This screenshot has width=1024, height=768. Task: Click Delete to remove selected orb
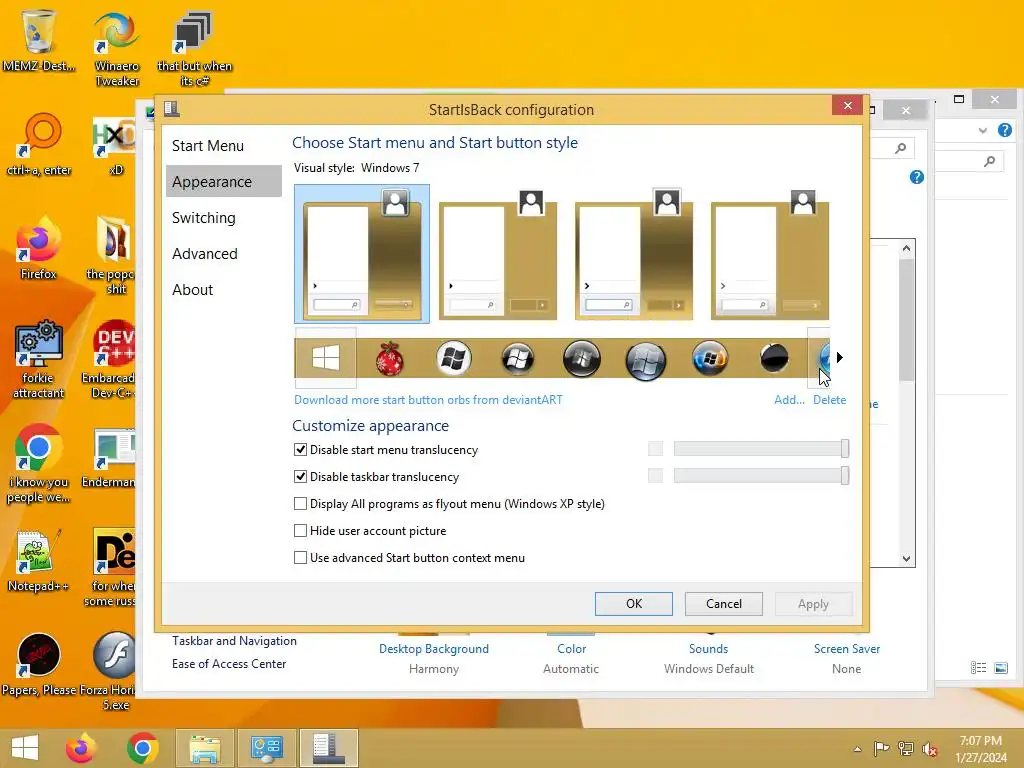coord(829,400)
